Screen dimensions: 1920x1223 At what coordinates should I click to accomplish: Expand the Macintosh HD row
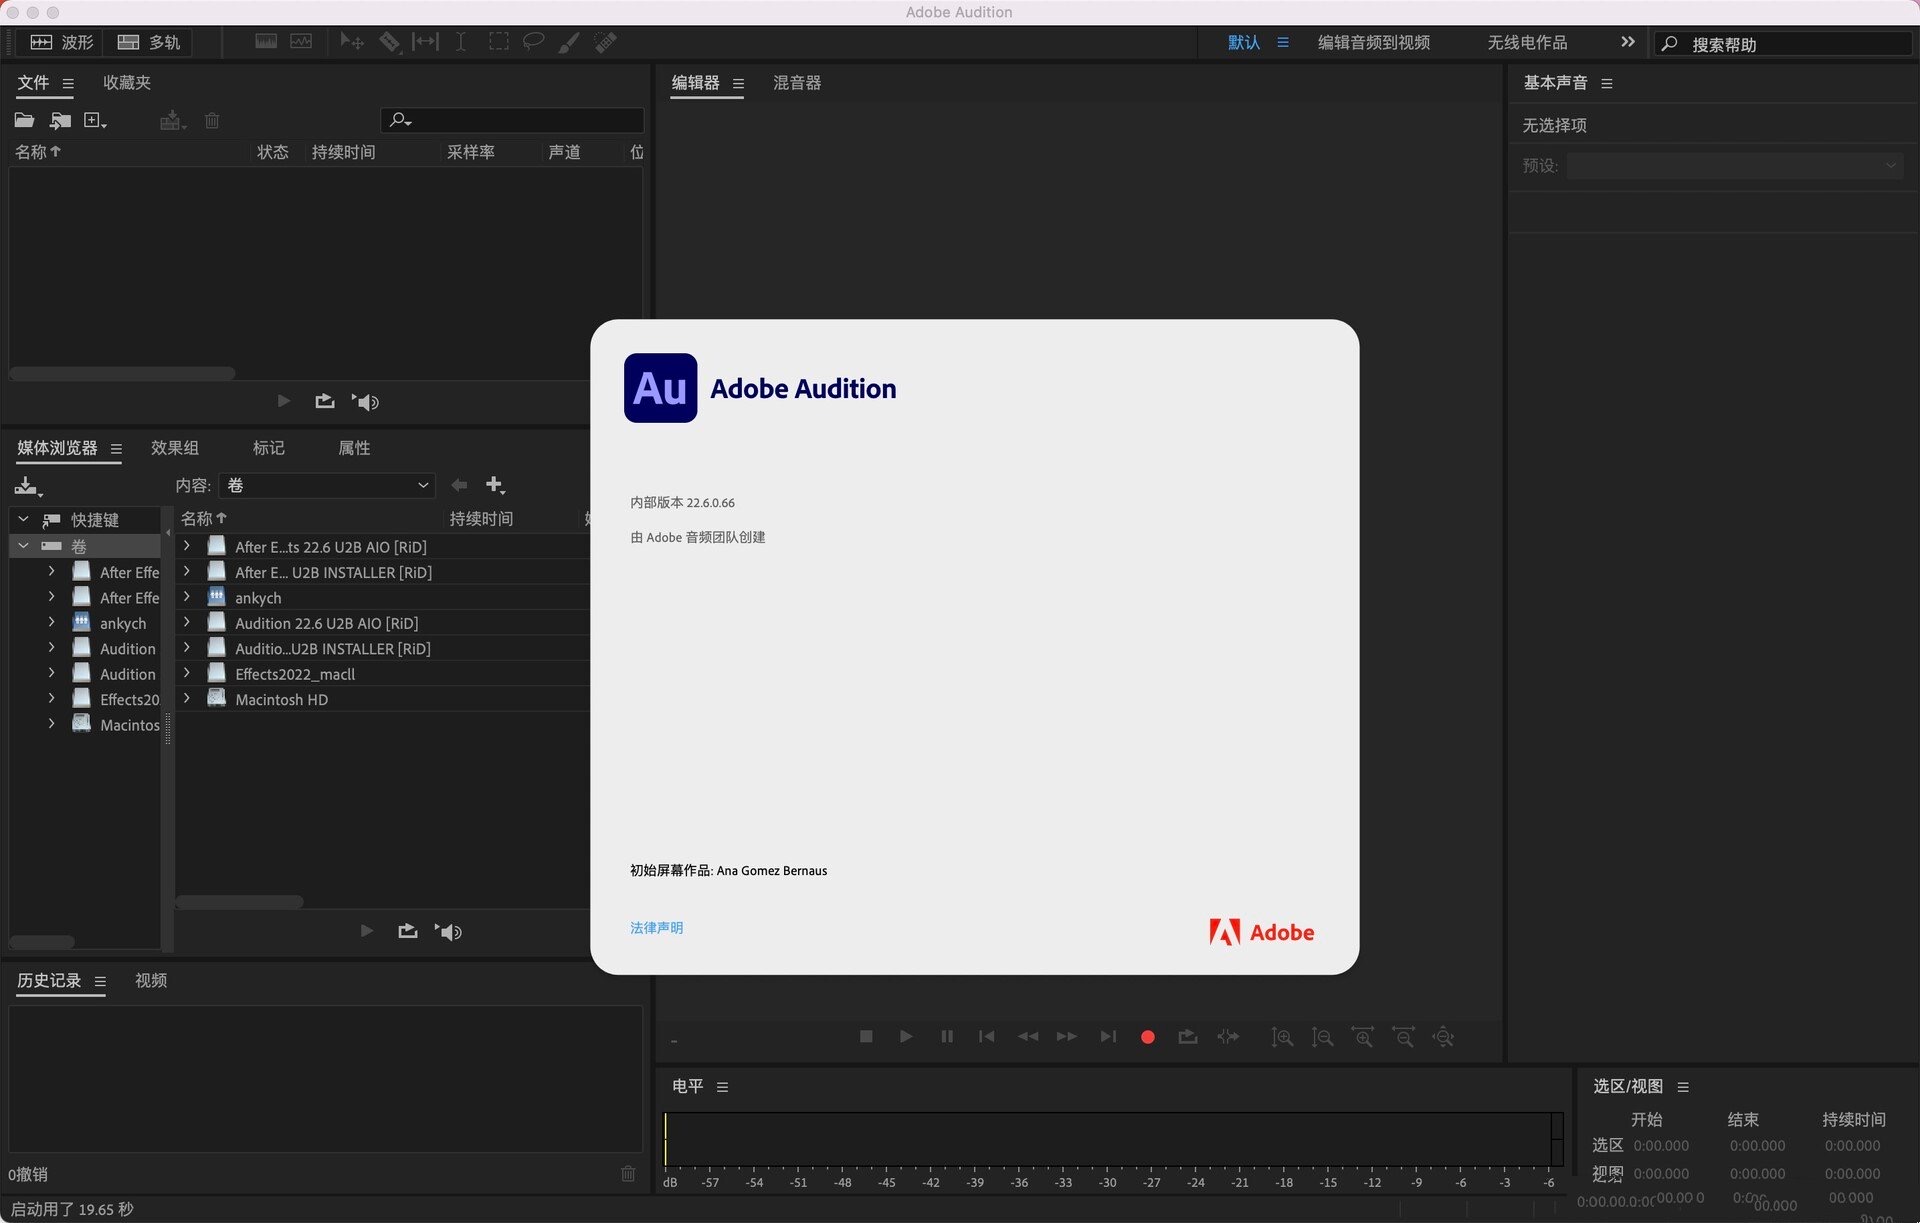pos(186,698)
